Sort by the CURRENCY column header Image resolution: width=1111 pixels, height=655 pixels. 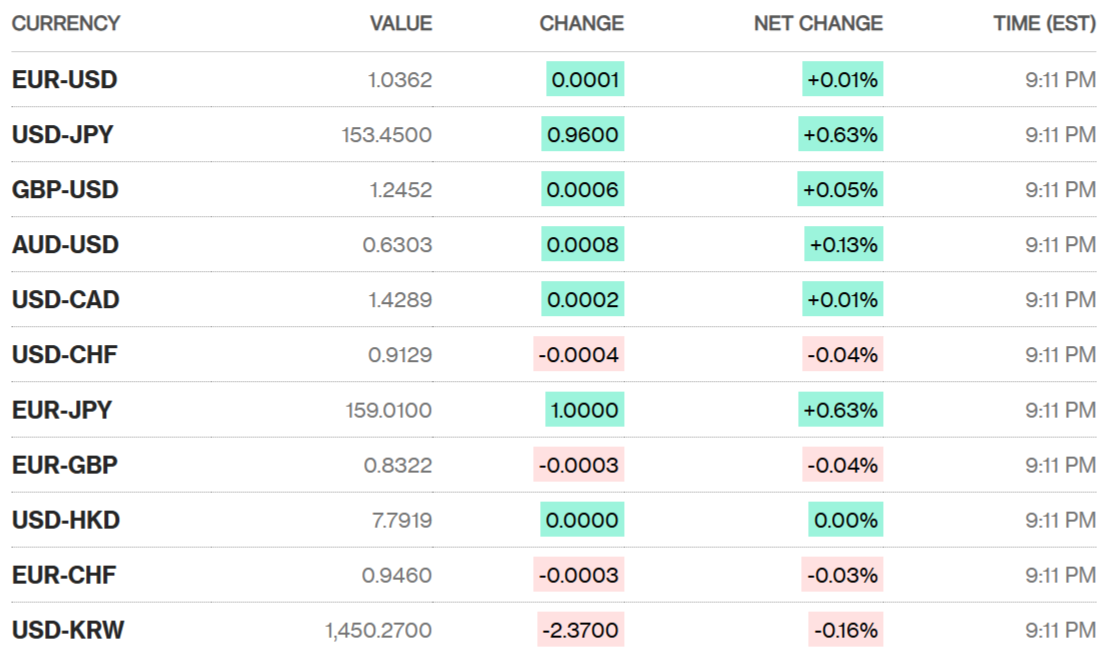tap(66, 23)
